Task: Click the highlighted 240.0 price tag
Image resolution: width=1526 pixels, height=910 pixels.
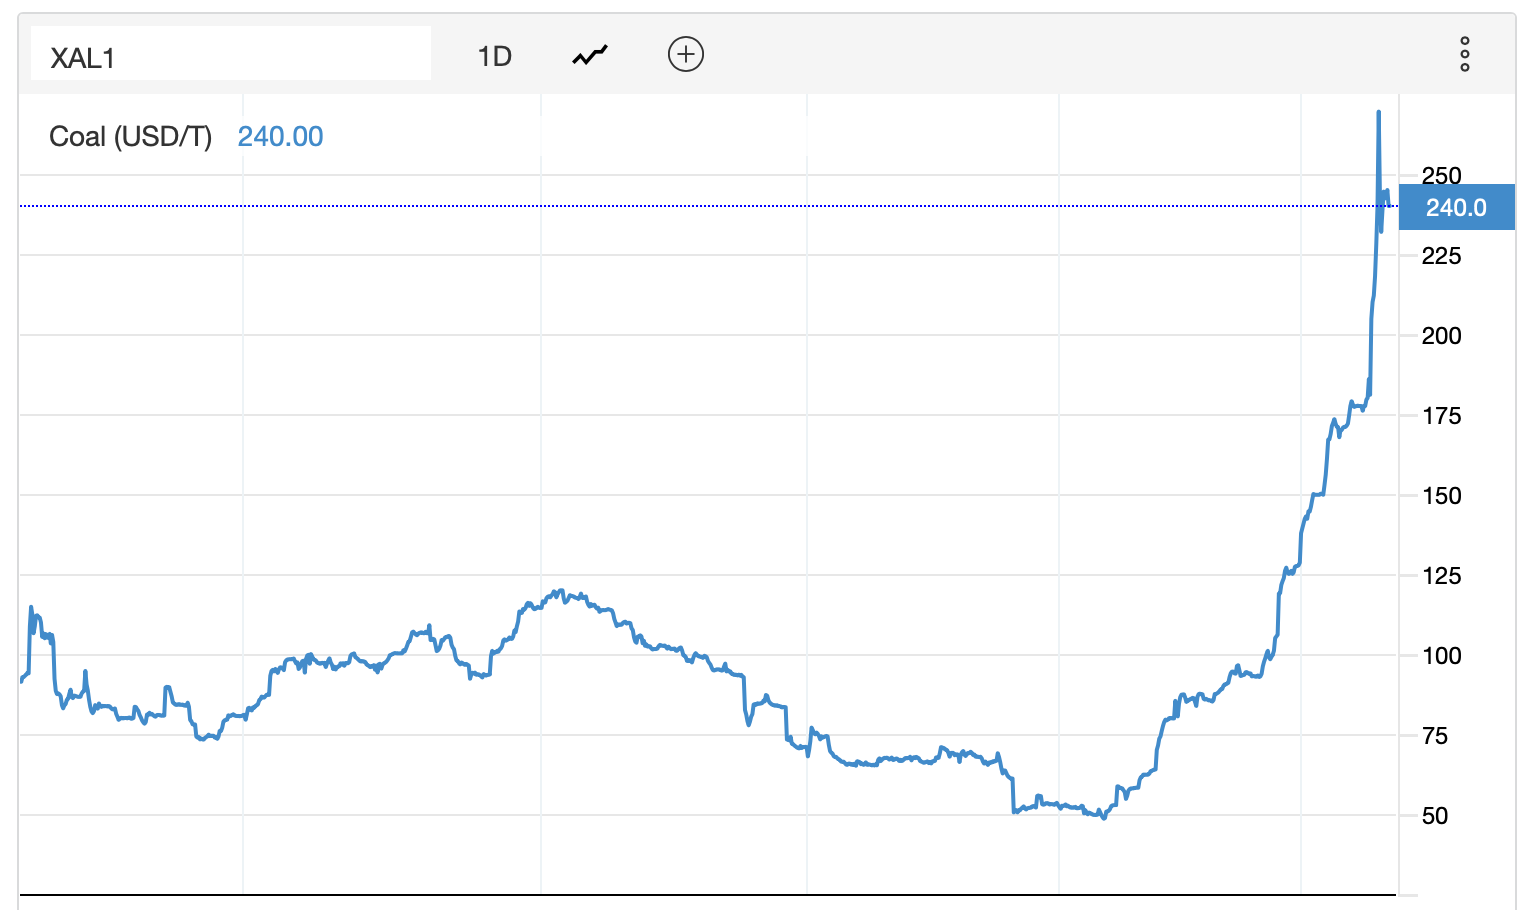Action: 1456,208
